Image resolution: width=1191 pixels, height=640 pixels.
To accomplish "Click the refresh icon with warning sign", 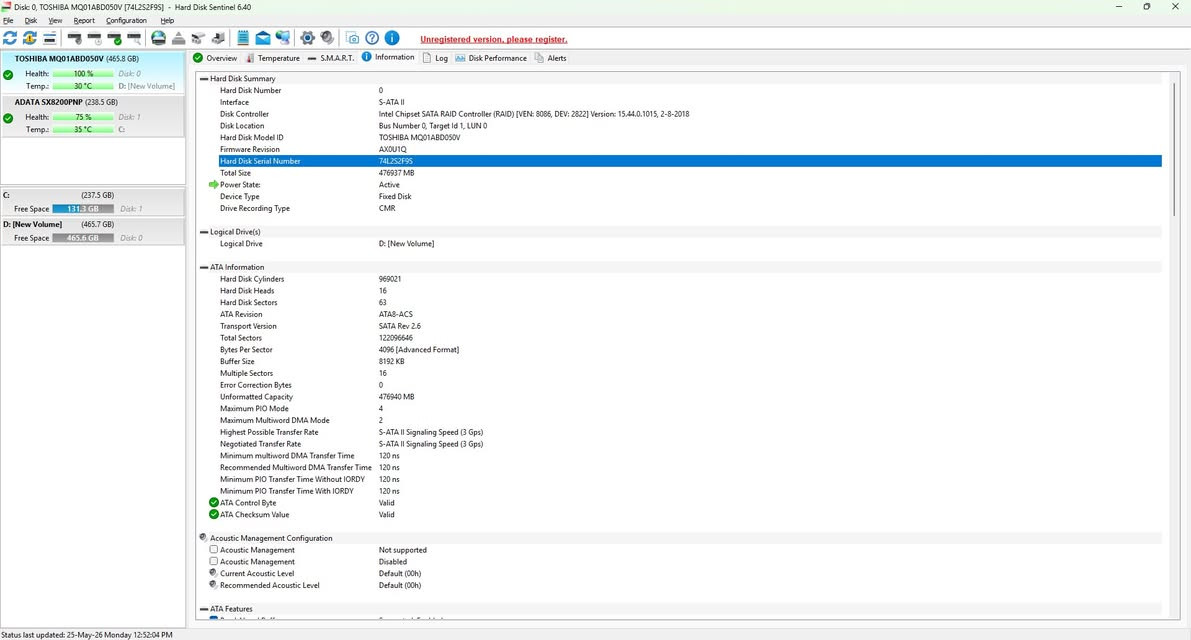I will coord(30,38).
